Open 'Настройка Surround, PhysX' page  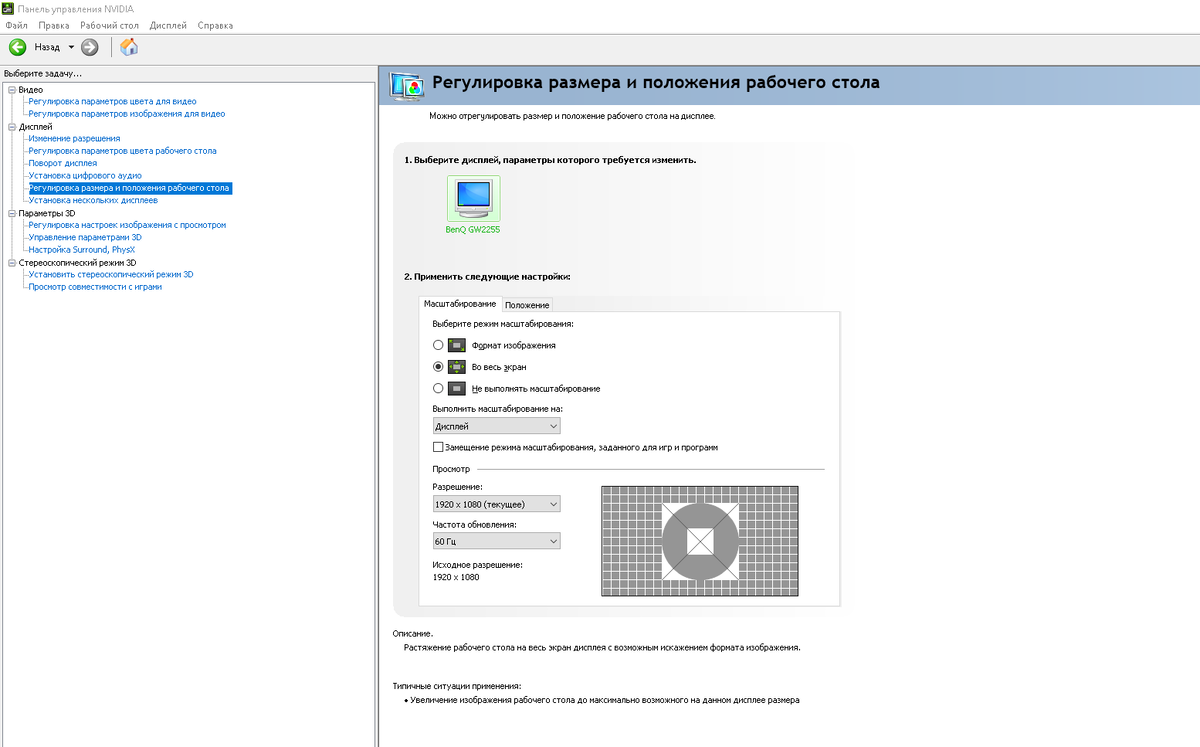pyautogui.click(x=81, y=249)
